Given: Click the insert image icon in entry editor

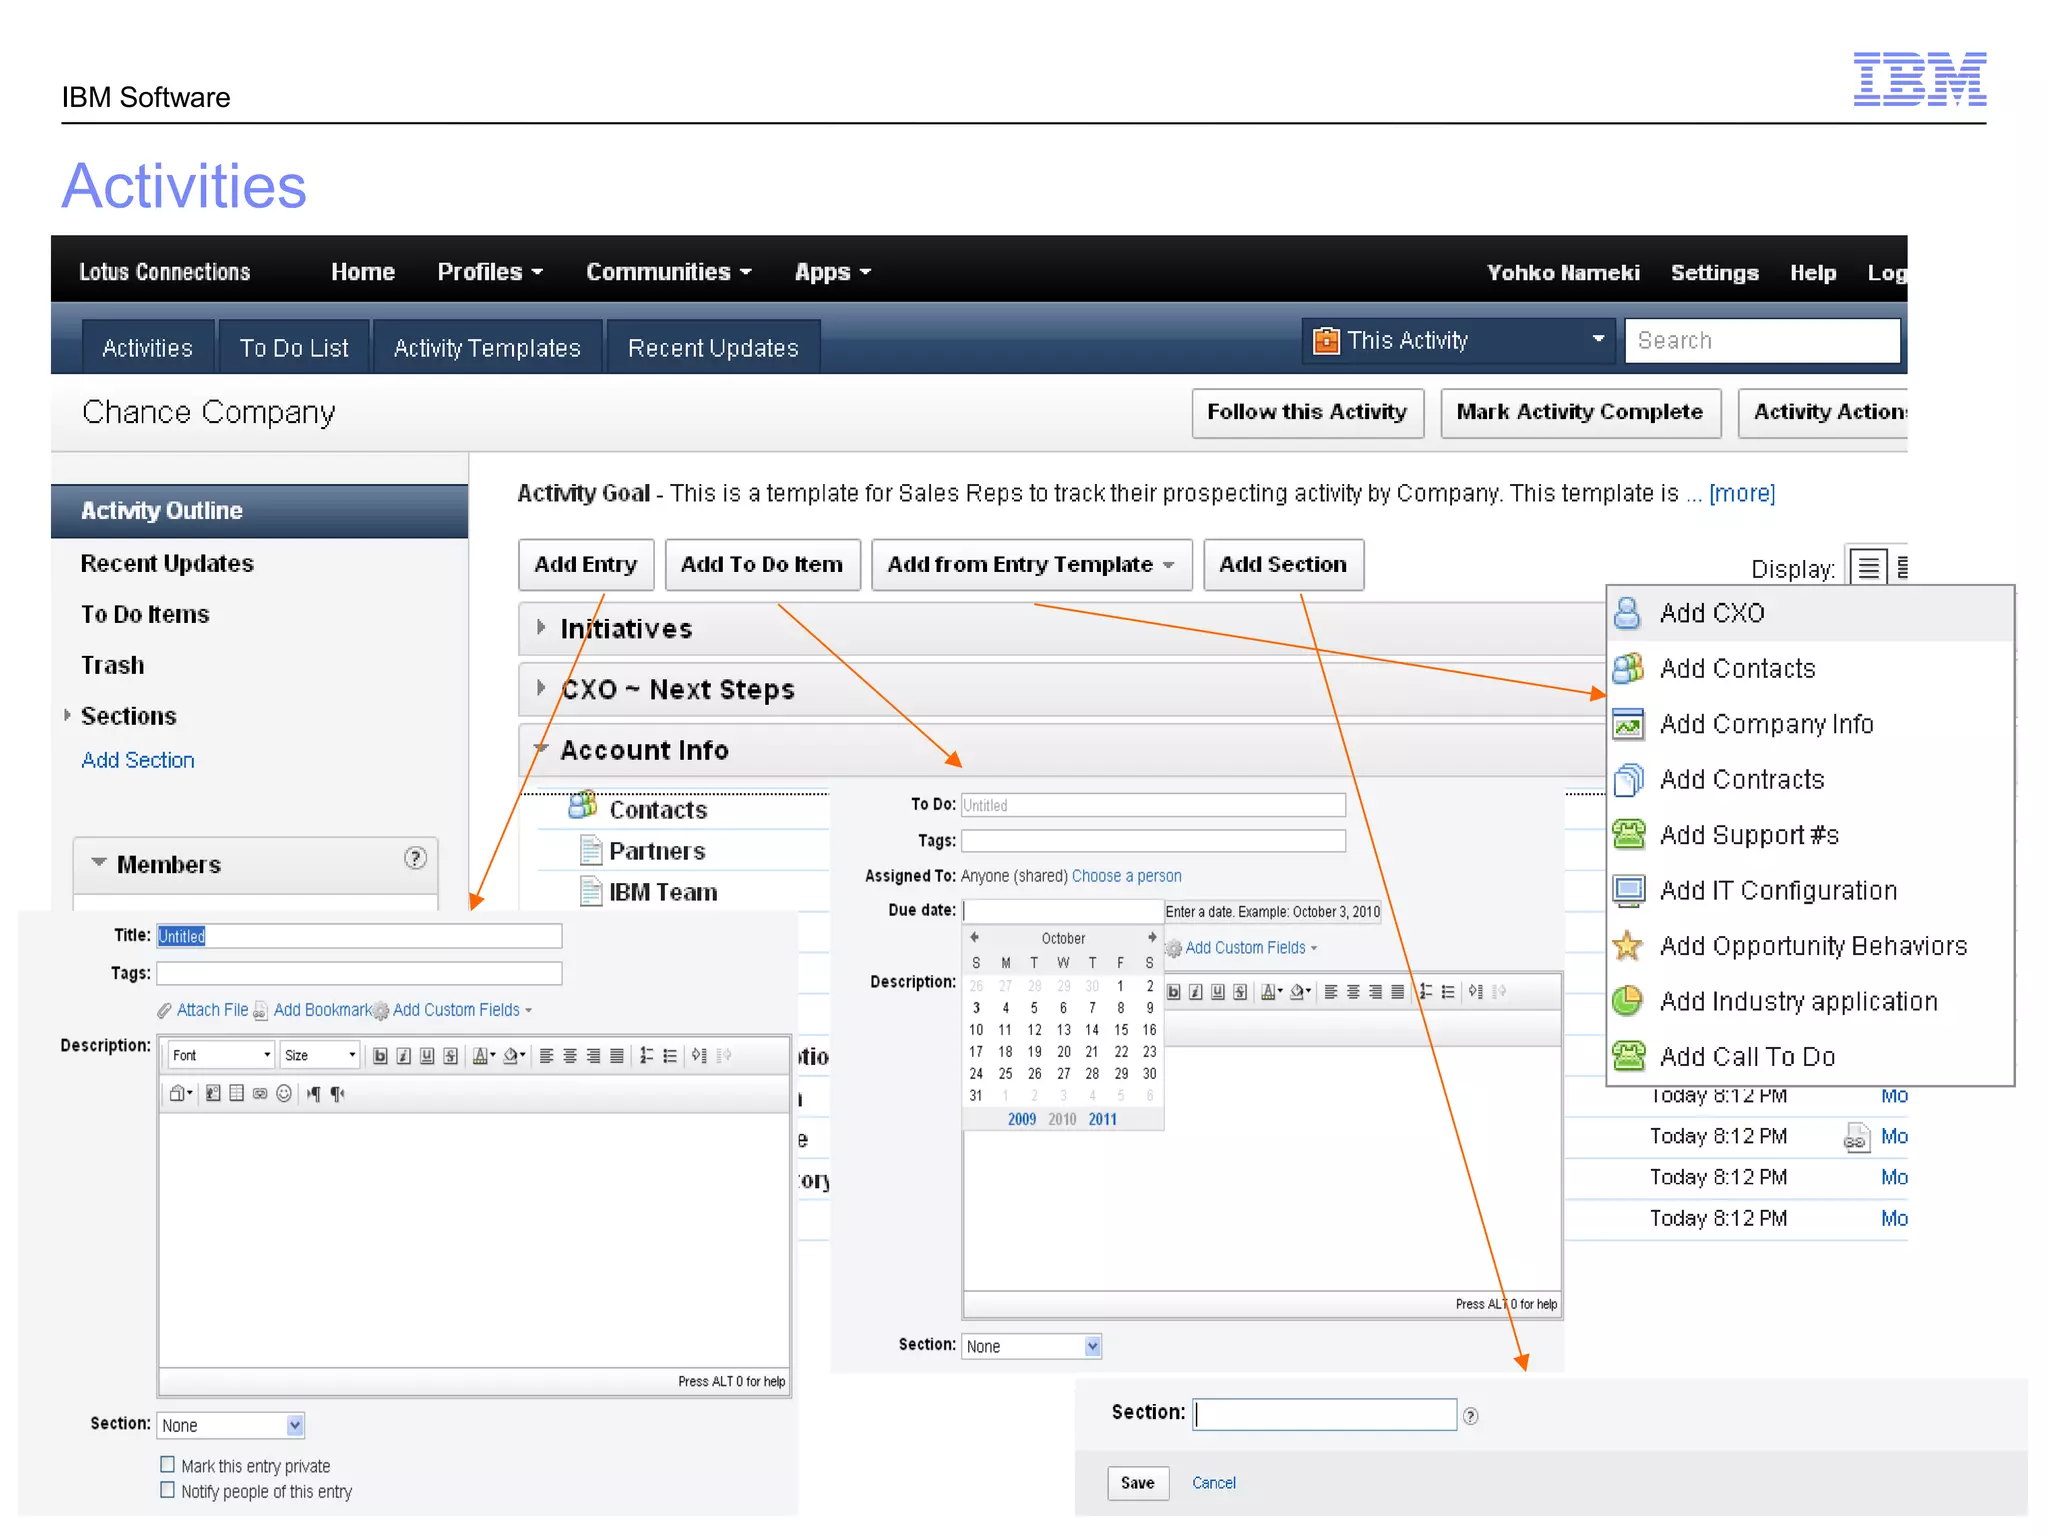Looking at the screenshot, I should coord(213,1094).
